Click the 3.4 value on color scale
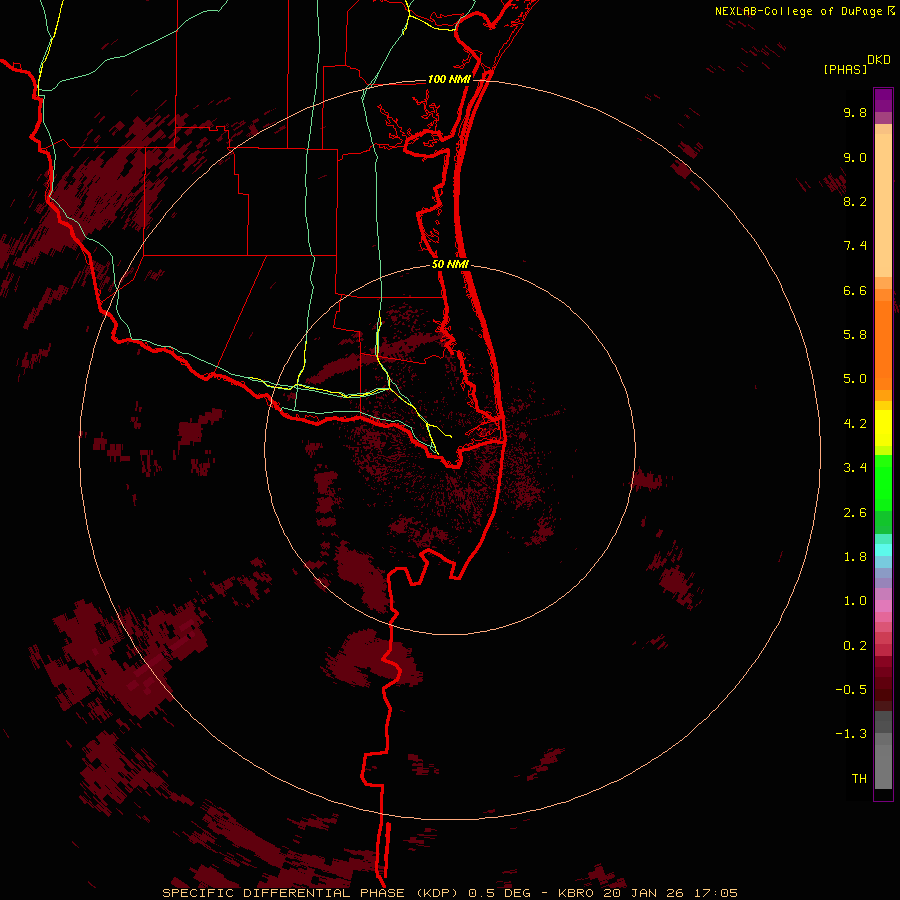The height and width of the screenshot is (900, 900). click(855, 468)
